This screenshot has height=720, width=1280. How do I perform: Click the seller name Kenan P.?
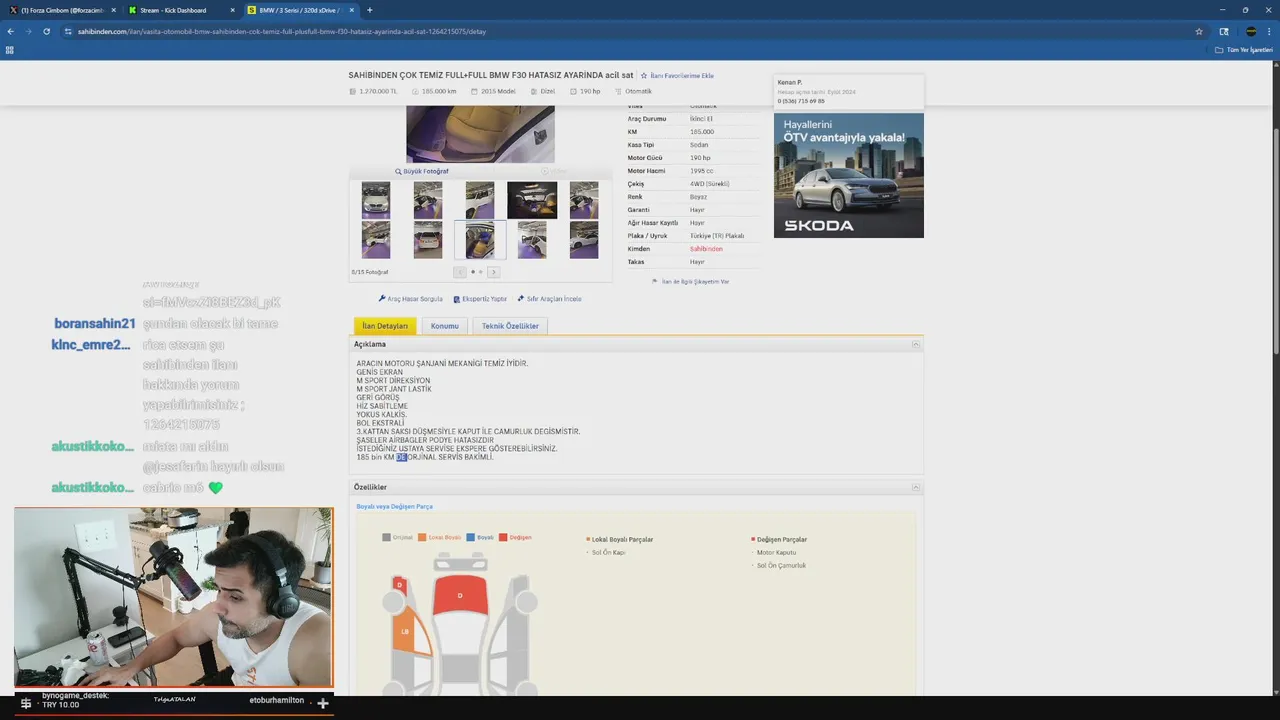tap(790, 82)
